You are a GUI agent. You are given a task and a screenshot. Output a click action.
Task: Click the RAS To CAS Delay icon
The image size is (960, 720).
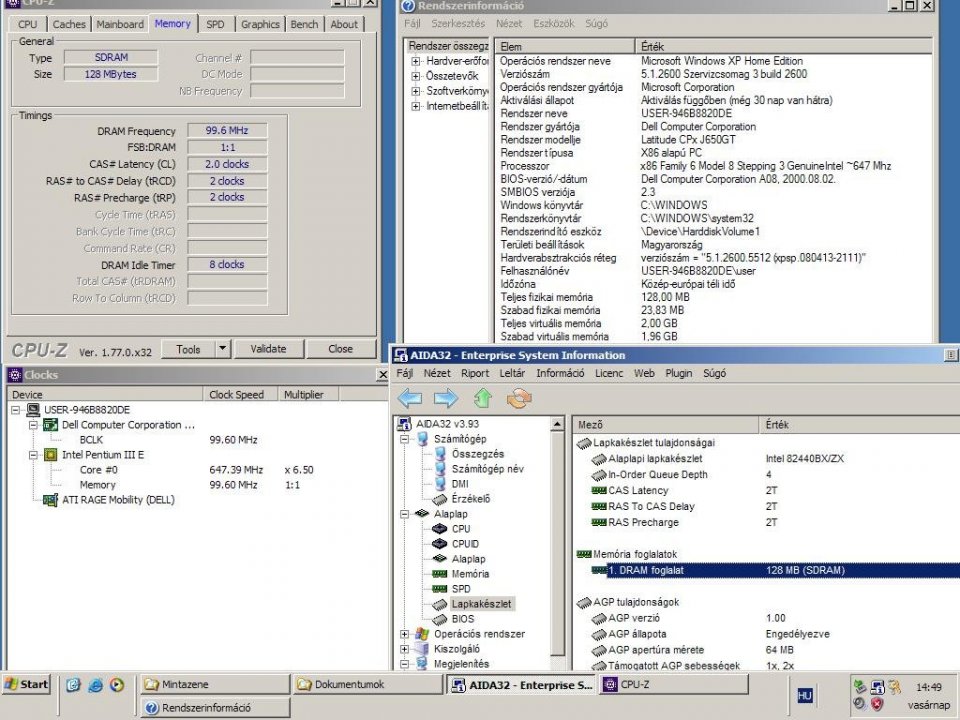coord(598,506)
